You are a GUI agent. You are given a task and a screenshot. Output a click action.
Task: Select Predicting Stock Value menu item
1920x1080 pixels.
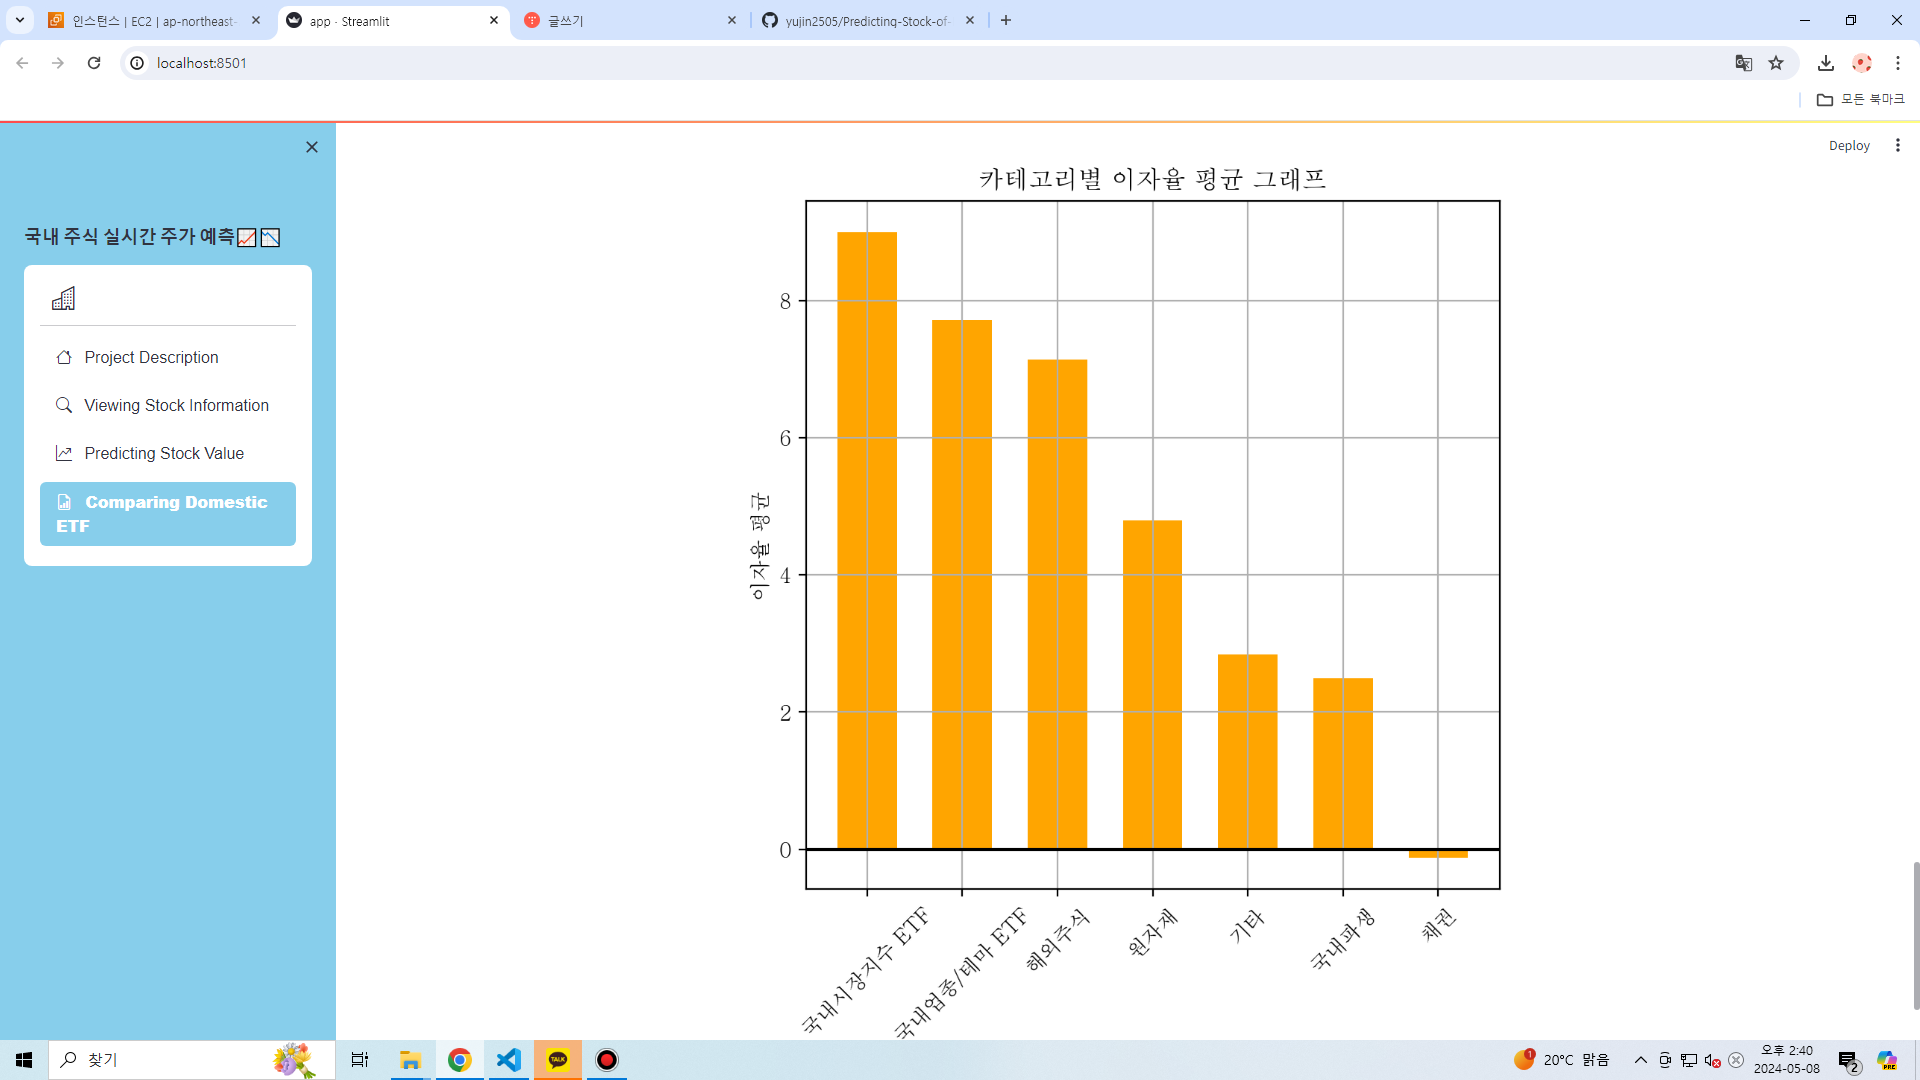click(x=164, y=453)
